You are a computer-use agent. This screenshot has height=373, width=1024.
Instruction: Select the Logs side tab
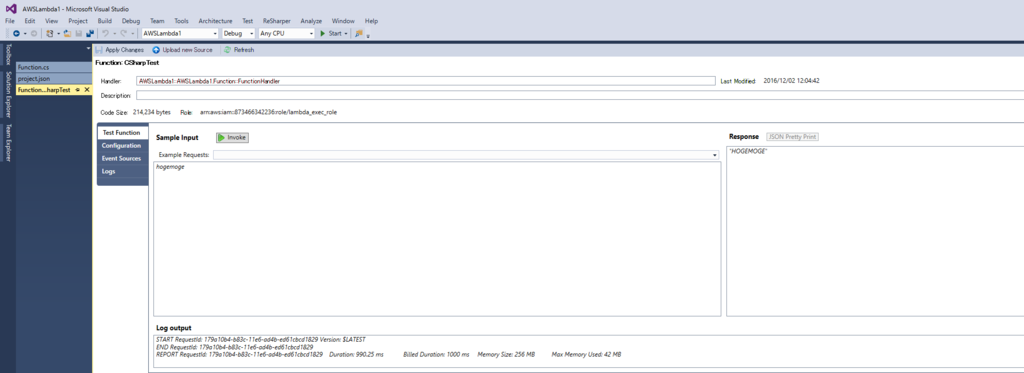click(122, 171)
